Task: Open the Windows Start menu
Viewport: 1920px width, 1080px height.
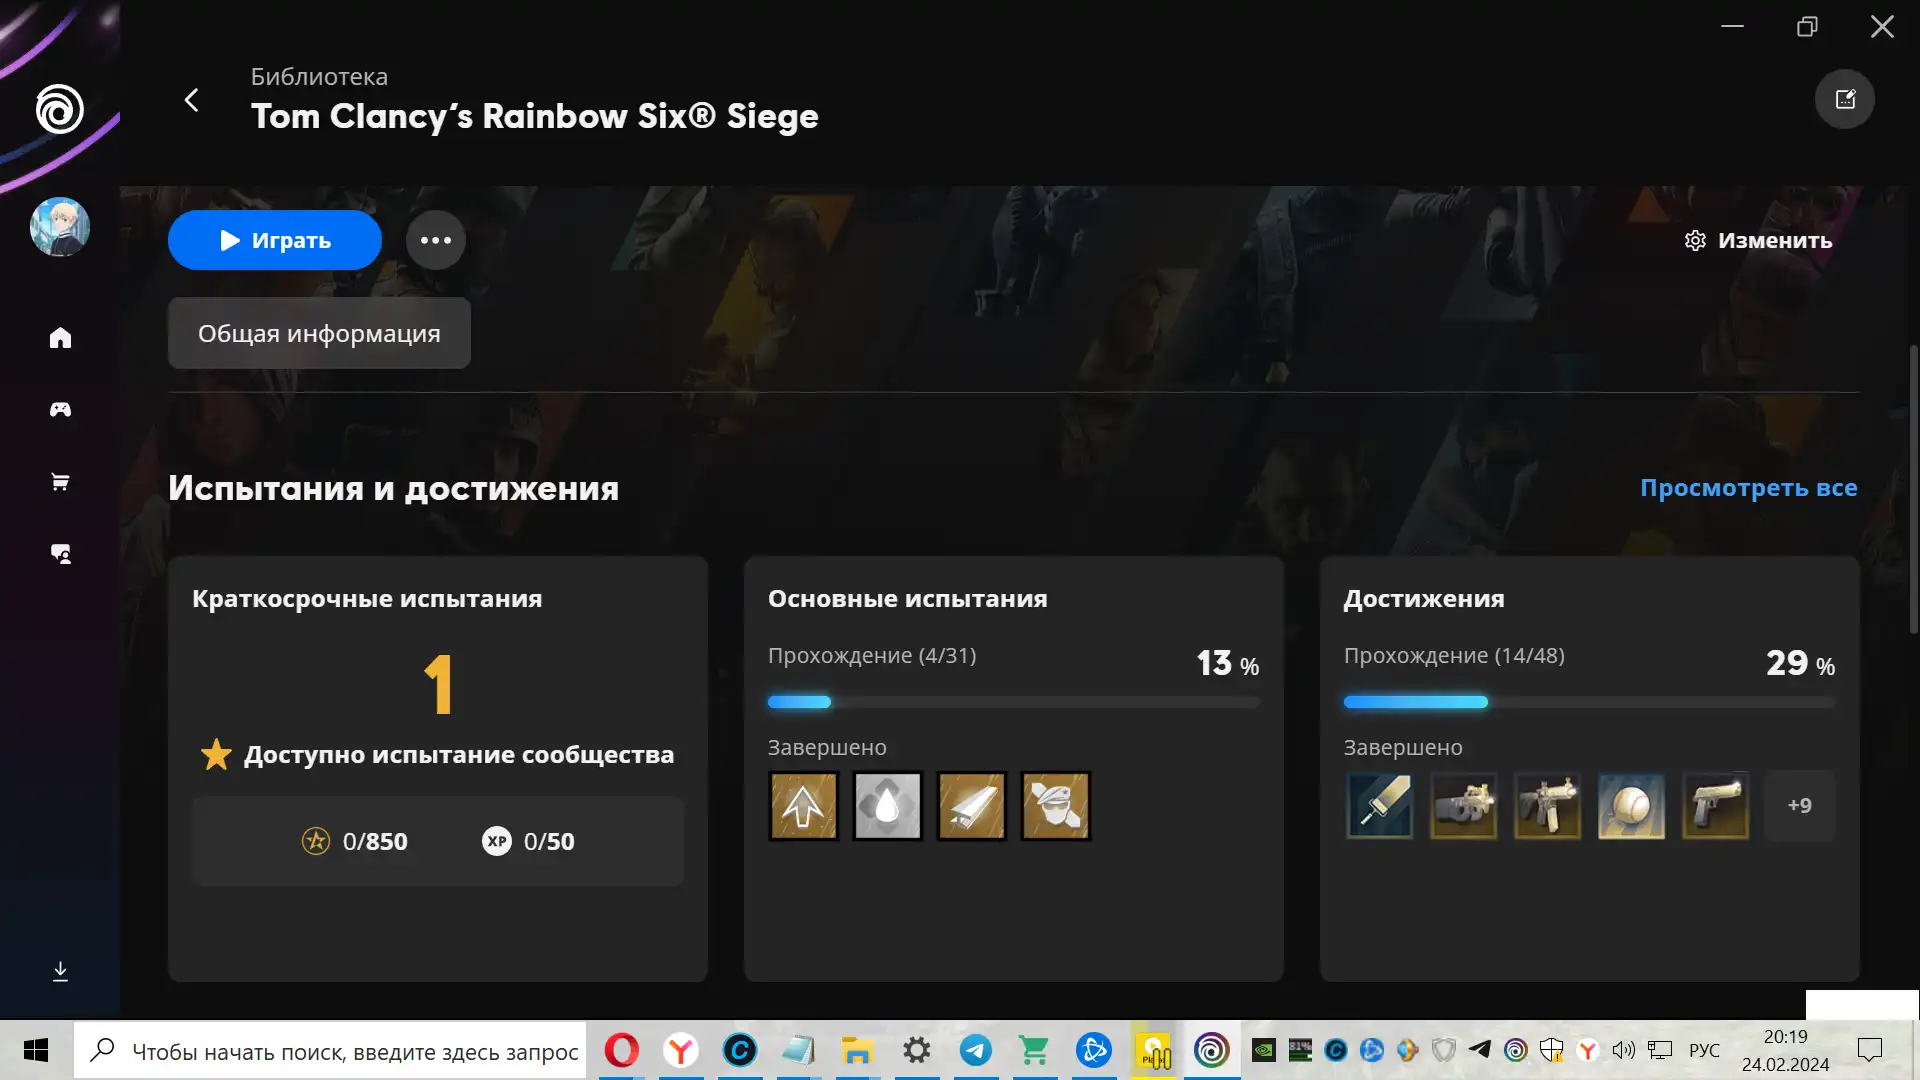Action: click(36, 1050)
